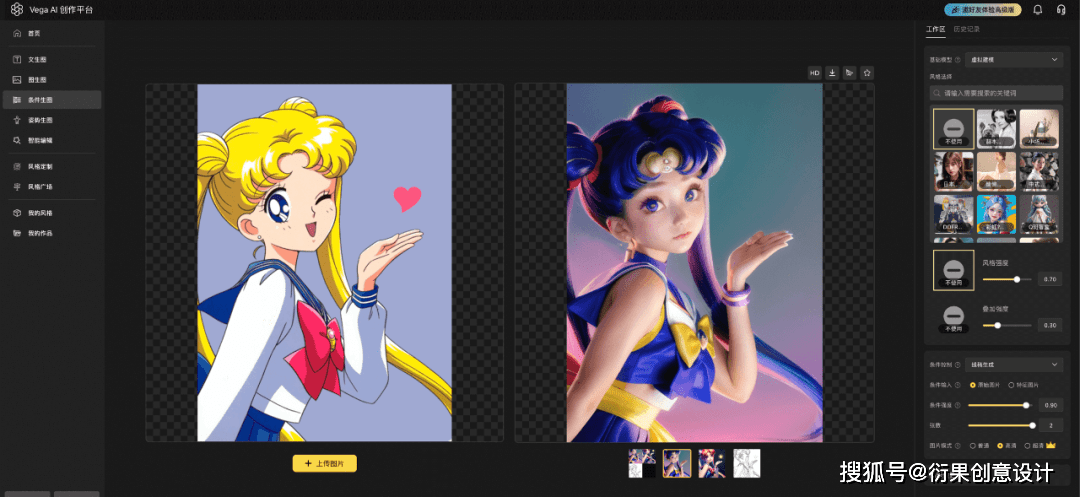Click 不使用 overlay slot beside 叠加强度
Screen dimensions: 1080x497
coord(953,319)
